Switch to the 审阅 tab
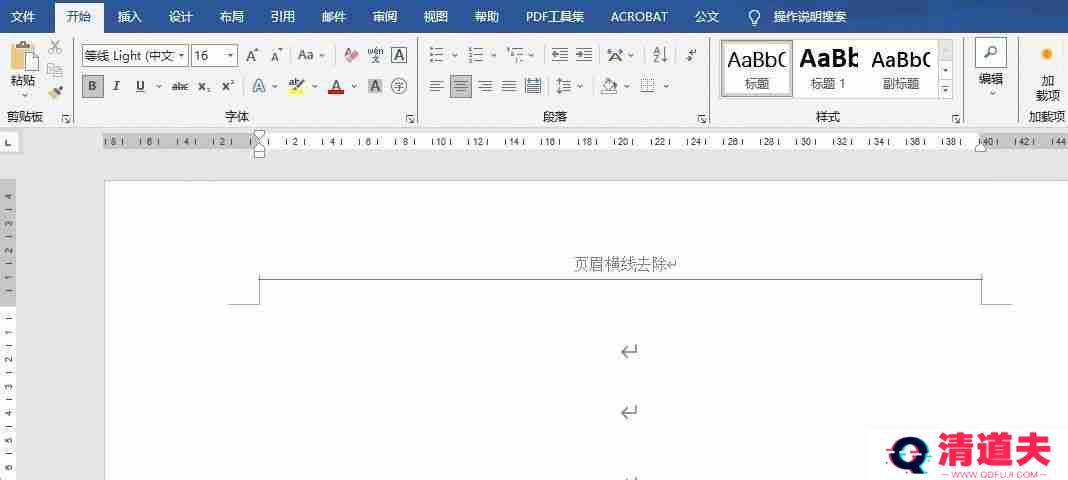Screen dimensions: 1068x480 [x=385, y=17]
